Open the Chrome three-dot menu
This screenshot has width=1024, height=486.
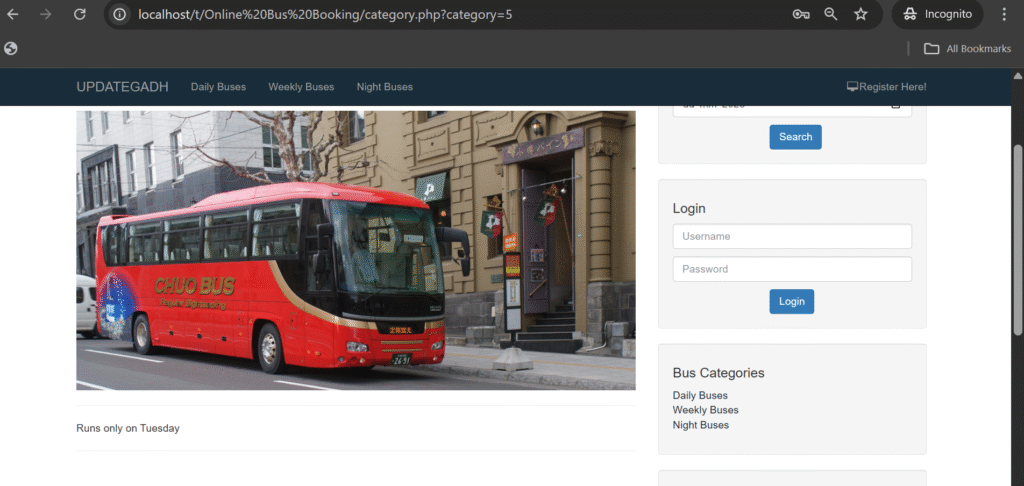click(x=1004, y=14)
